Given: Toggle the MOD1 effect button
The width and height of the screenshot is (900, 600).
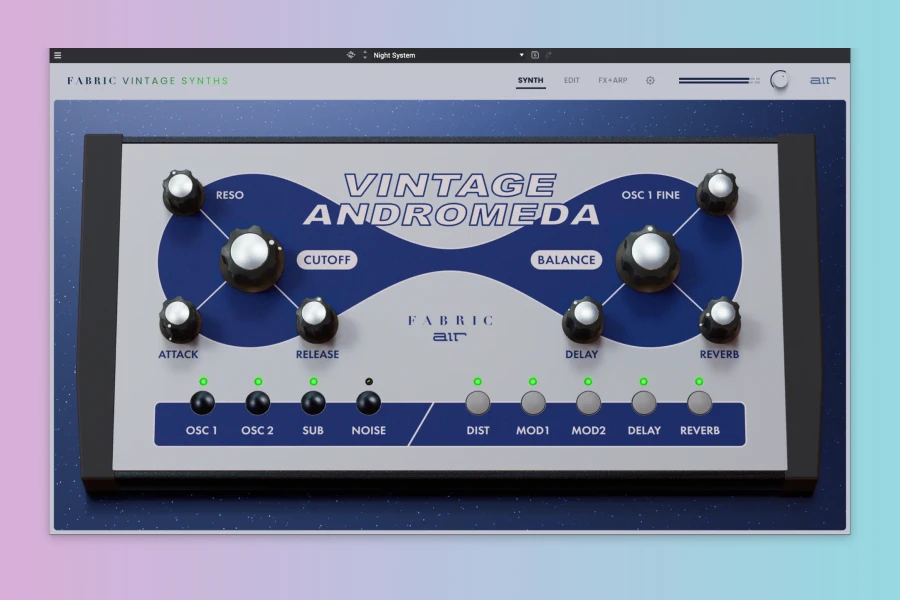Looking at the screenshot, I should [533, 402].
